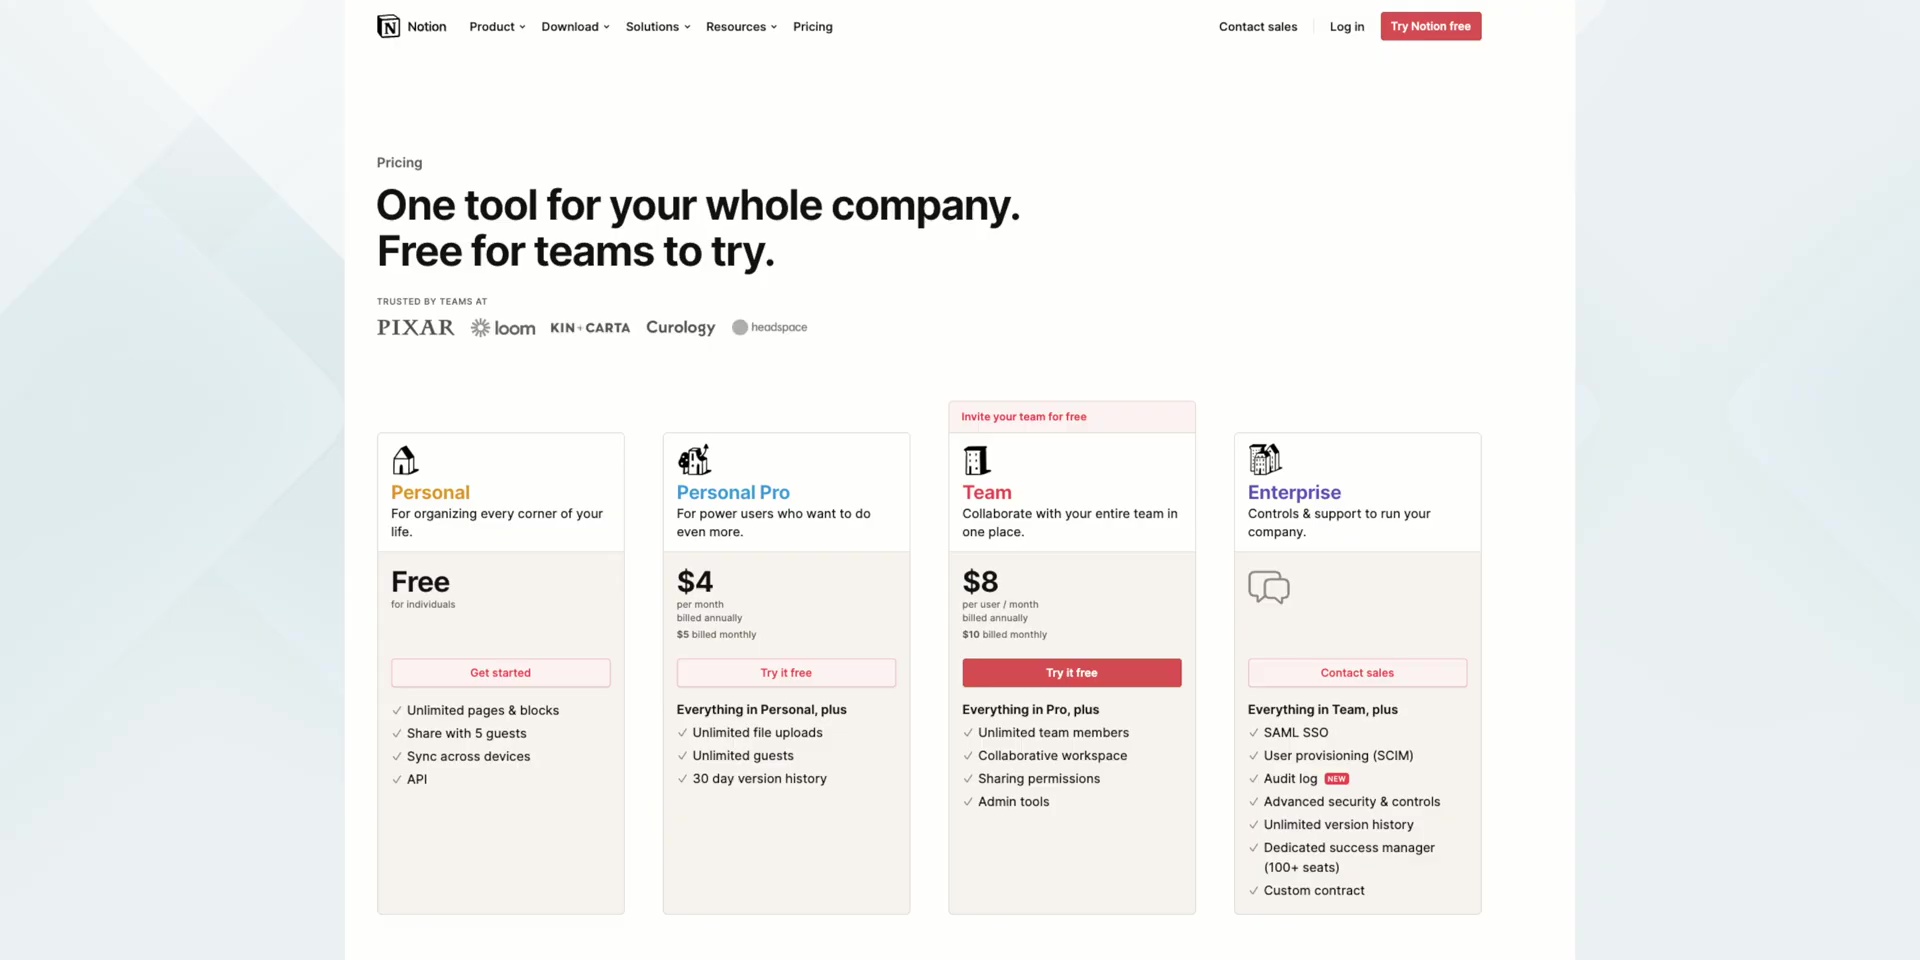Viewport: 1920px width, 960px height.
Task: Click the Enterprise plan buildings icon
Action: point(1265,459)
